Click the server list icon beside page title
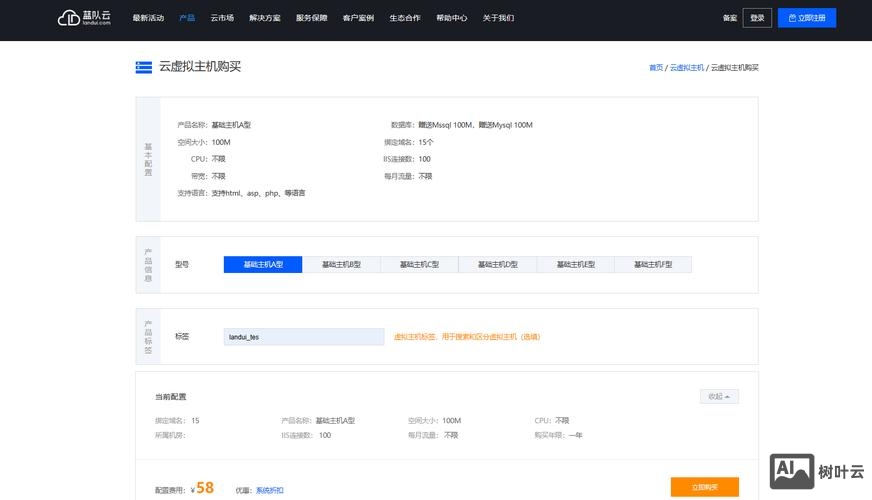This screenshot has width=872, height=500. tap(143, 67)
